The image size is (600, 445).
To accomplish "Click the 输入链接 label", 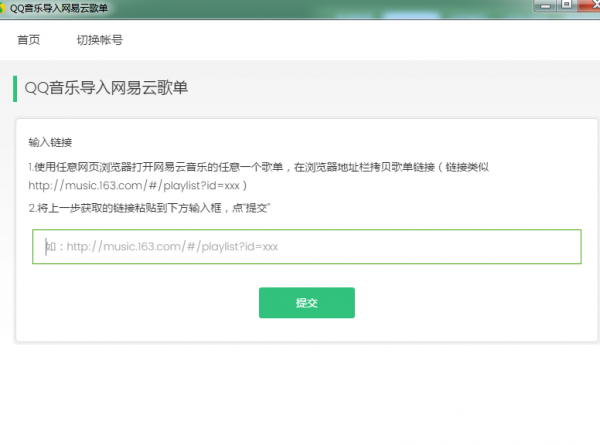I will 50,142.
